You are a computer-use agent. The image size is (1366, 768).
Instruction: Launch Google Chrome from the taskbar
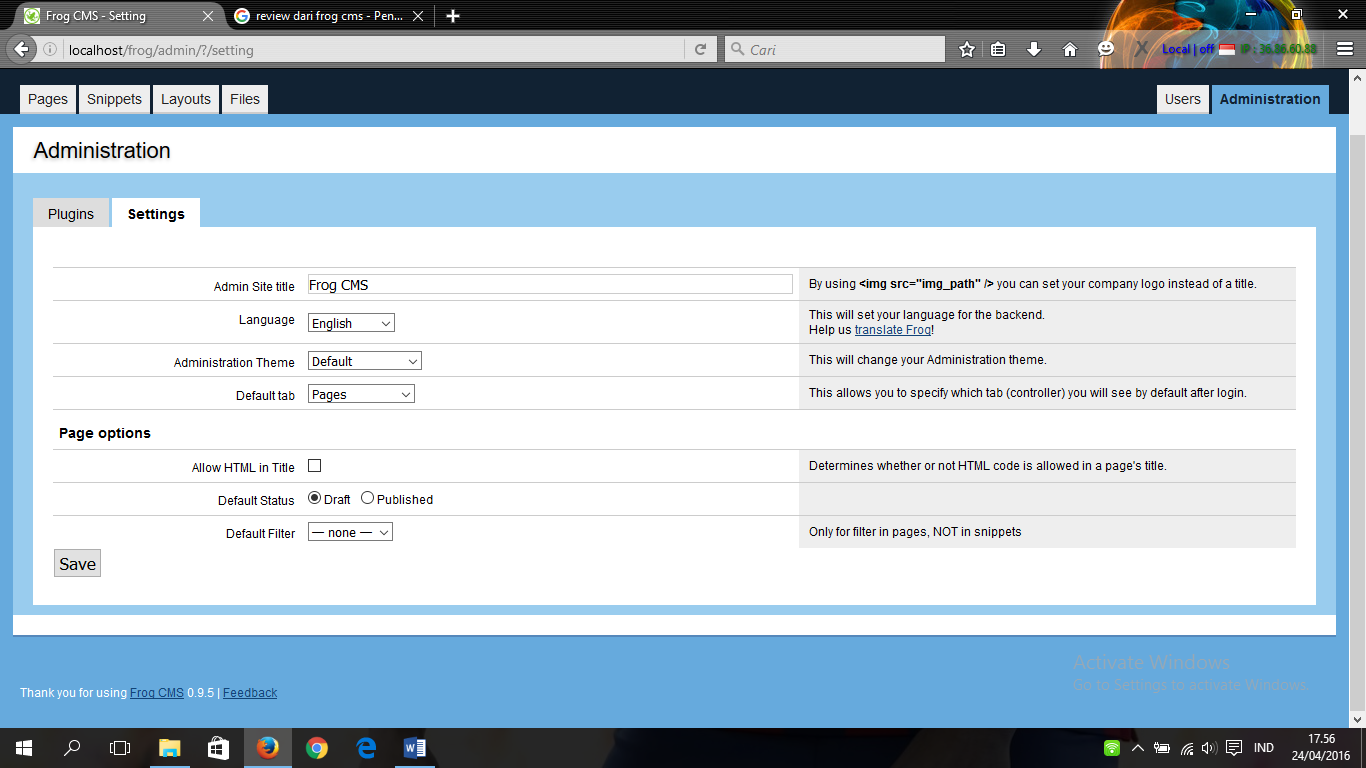point(316,748)
